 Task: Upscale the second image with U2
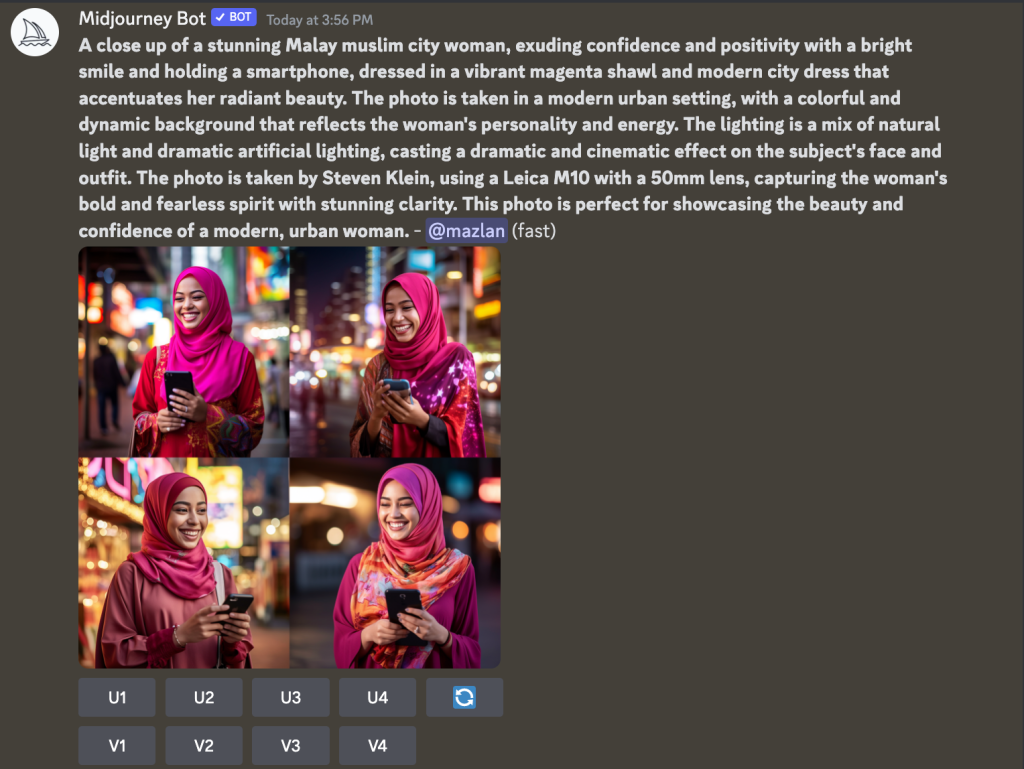click(204, 697)
